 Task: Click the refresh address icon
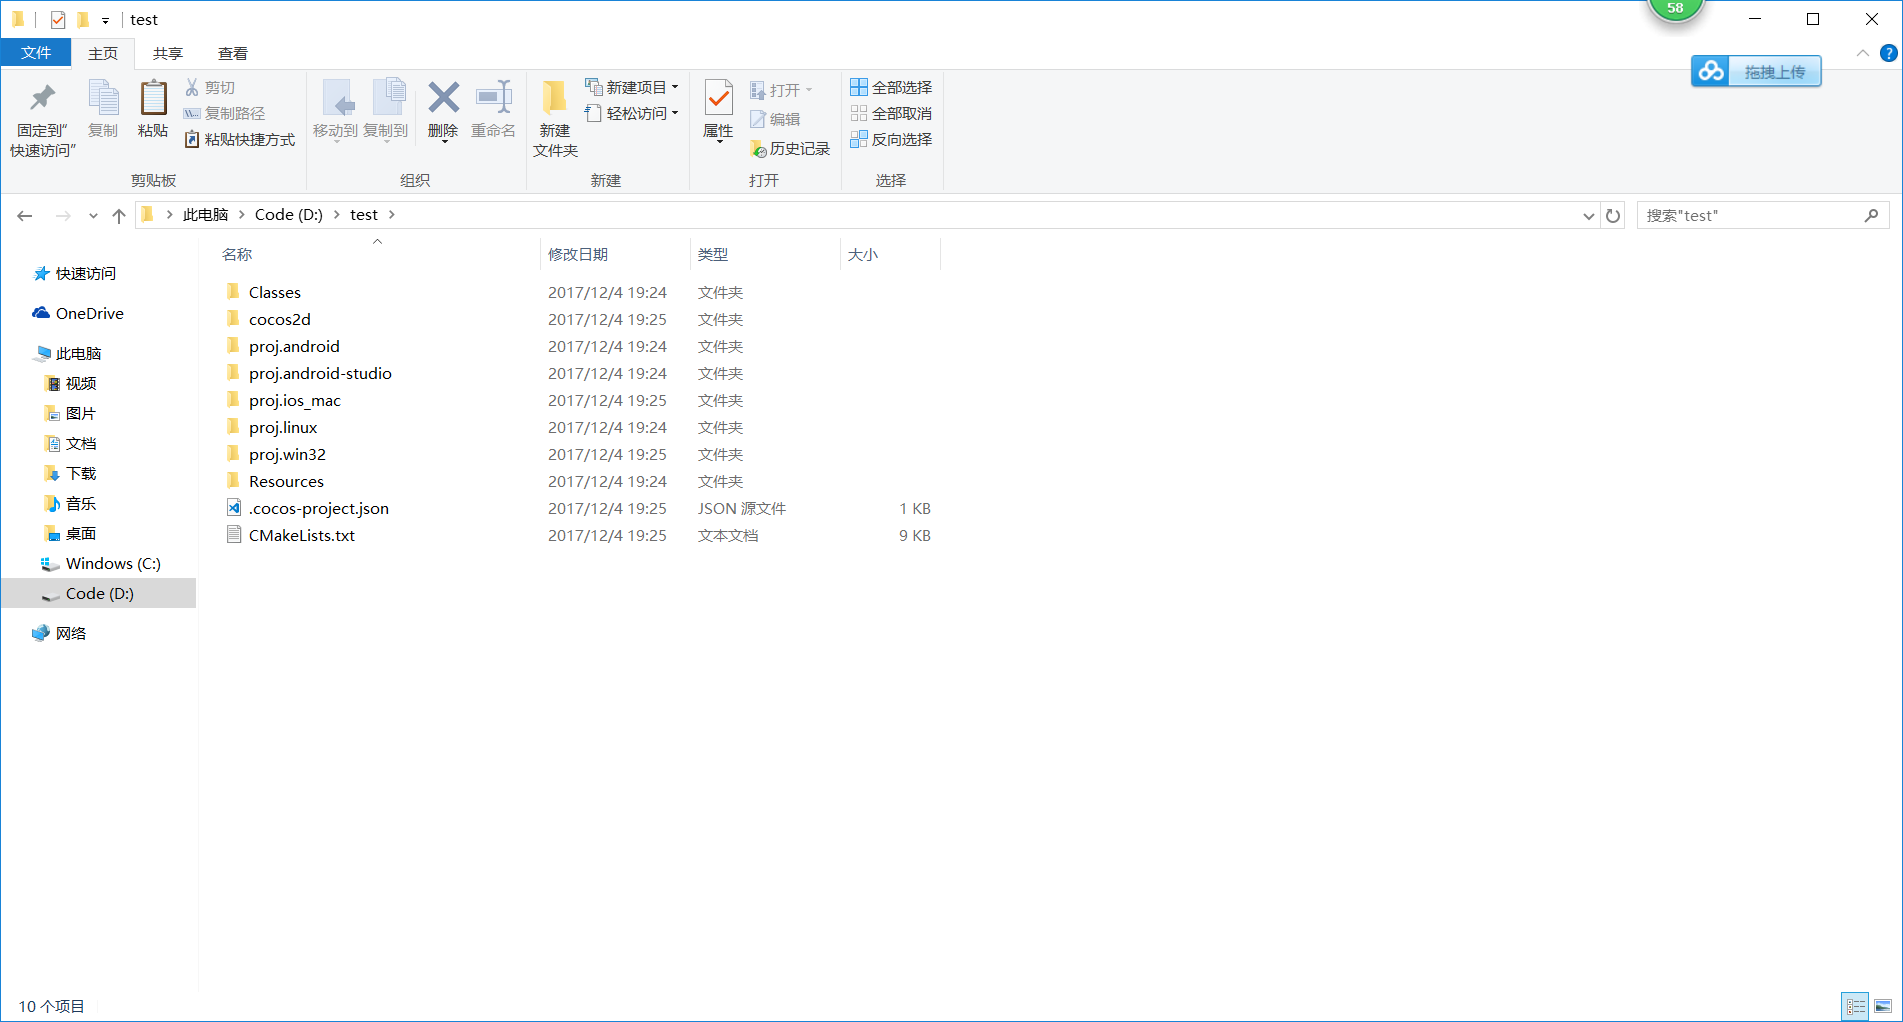[x=1613, y=215]
